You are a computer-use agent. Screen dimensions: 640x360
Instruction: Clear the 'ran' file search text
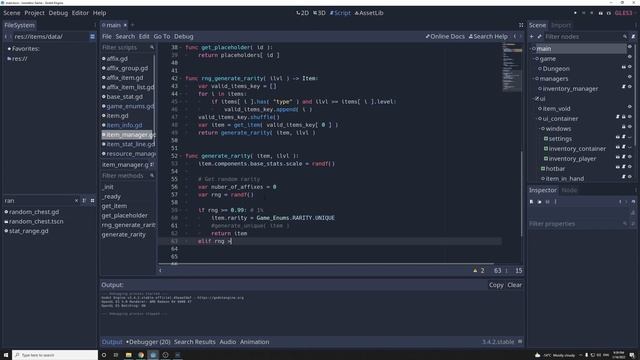coord(76,201)
